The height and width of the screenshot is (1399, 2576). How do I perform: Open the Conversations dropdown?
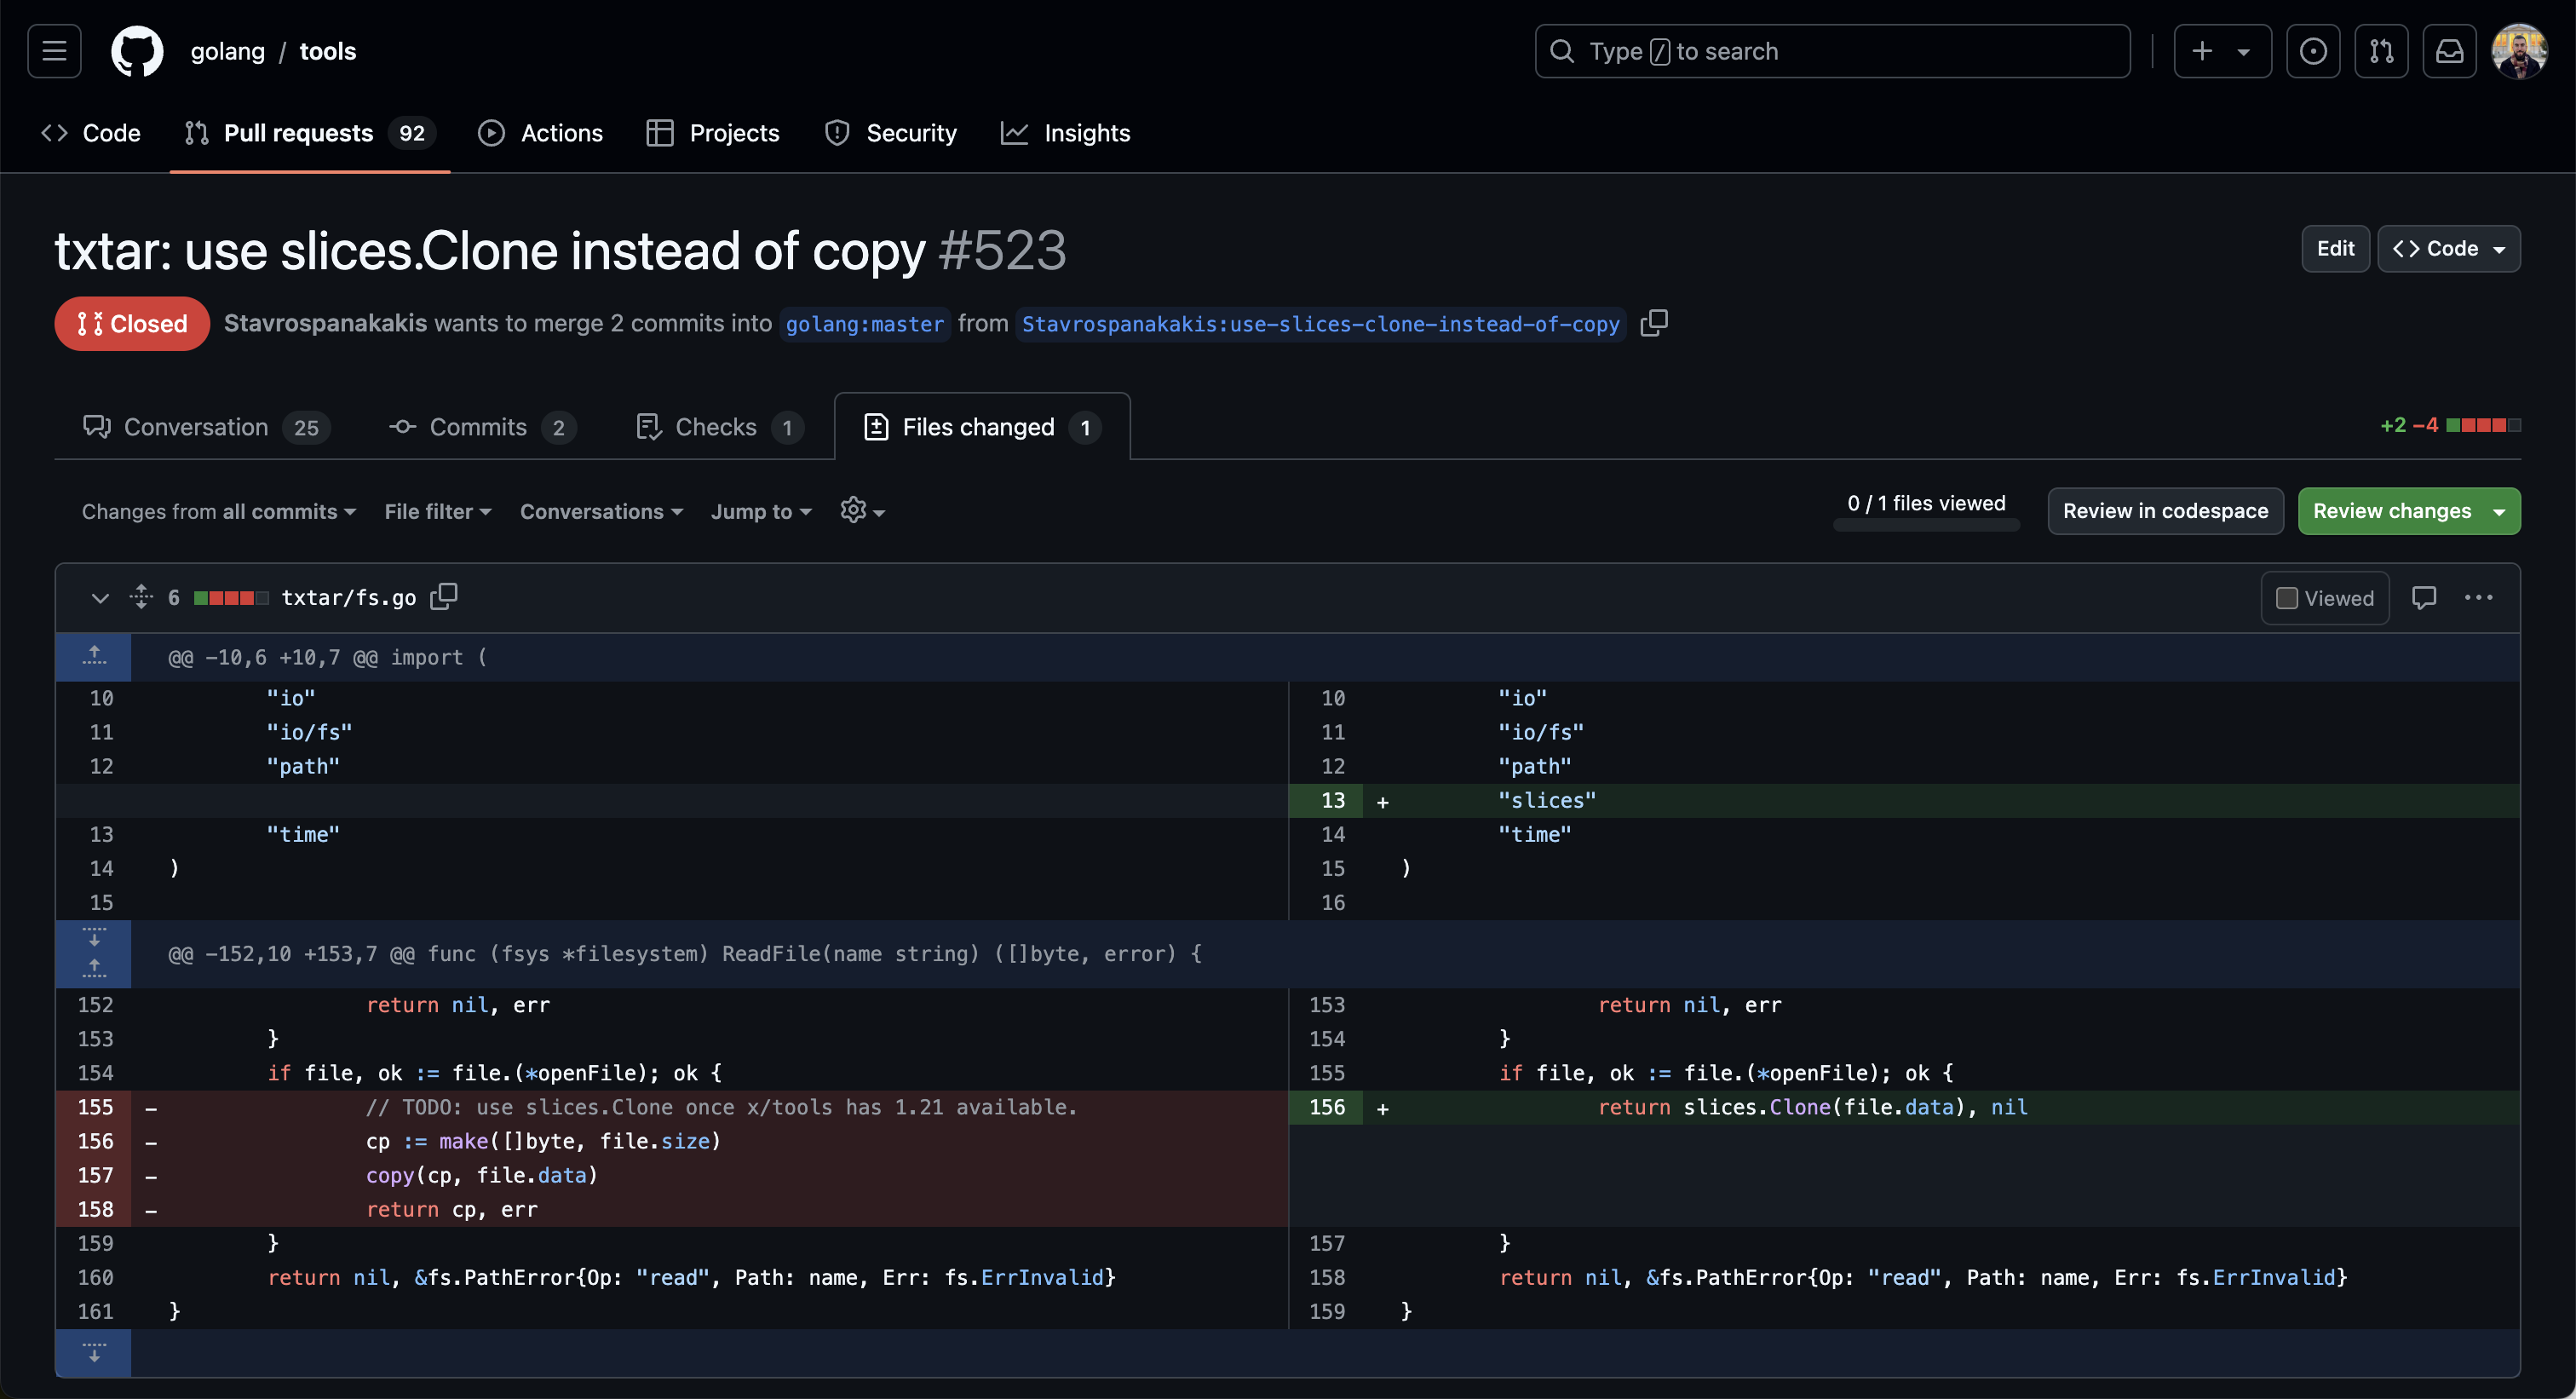coord(601,511)
